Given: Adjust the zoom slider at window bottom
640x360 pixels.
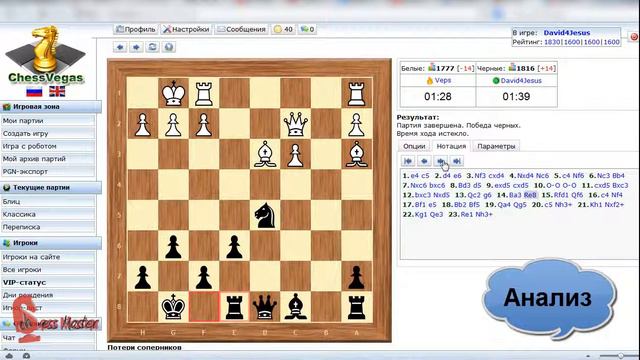Looking at the screenshot, I should (620, 356).
